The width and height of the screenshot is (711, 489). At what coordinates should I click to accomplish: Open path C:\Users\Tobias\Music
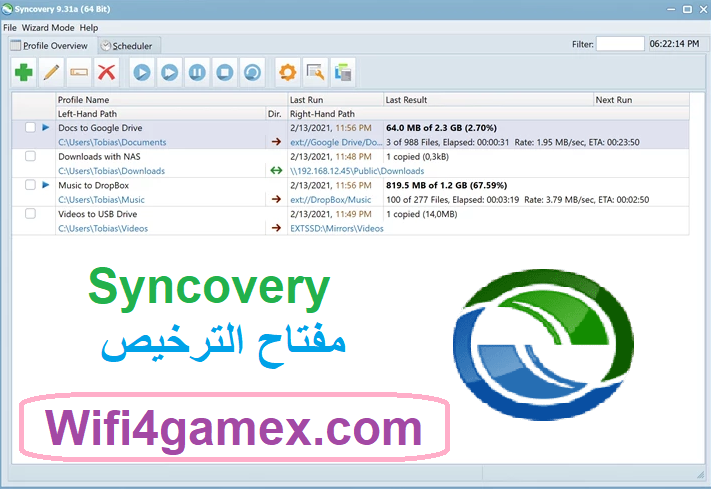(102, 200)
